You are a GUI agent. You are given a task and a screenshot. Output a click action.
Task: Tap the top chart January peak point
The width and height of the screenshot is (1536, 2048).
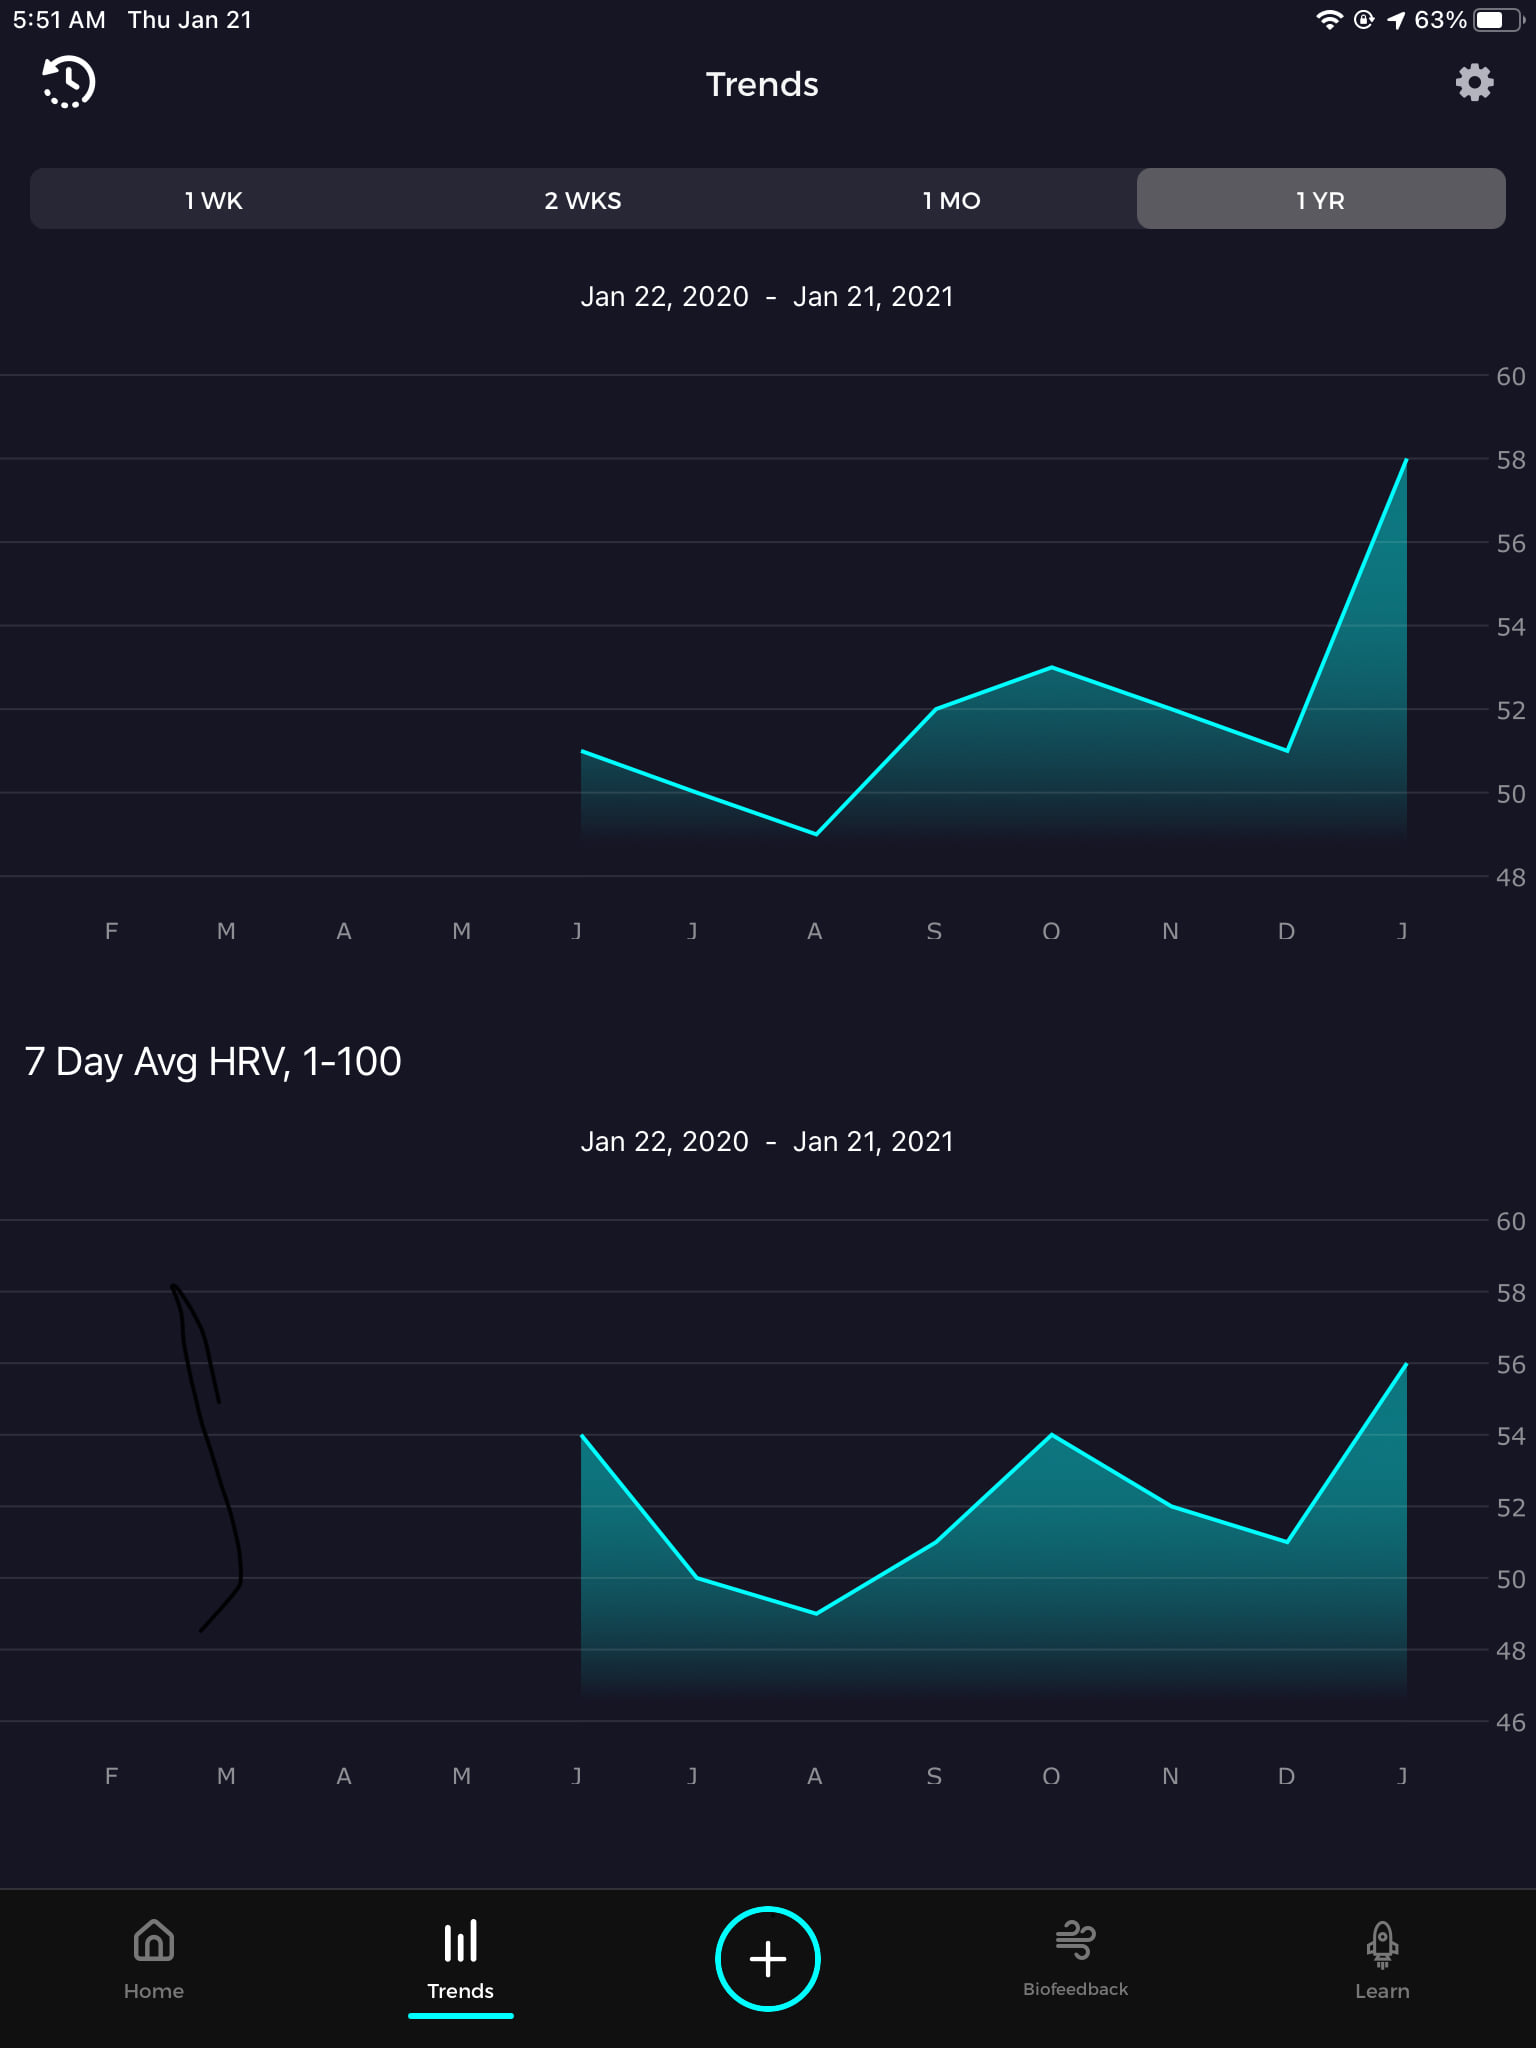point(1406,460)
